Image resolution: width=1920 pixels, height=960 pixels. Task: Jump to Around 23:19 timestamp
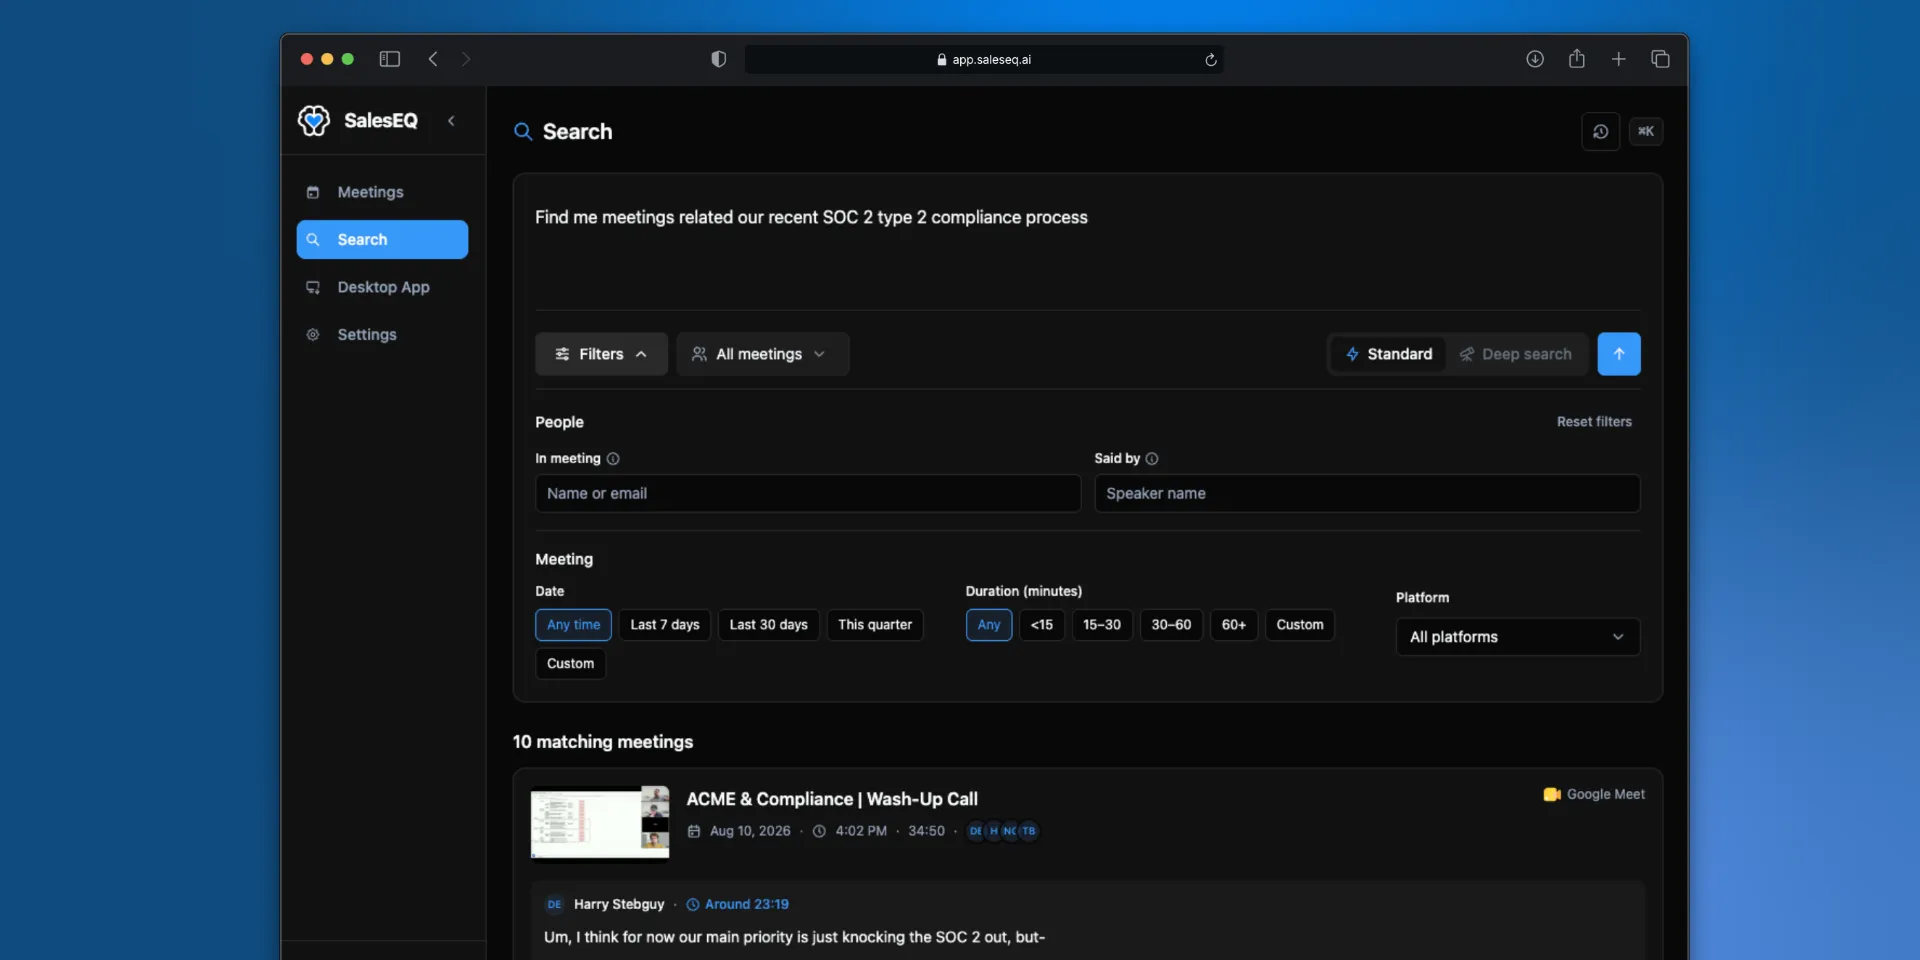point(737,905)
